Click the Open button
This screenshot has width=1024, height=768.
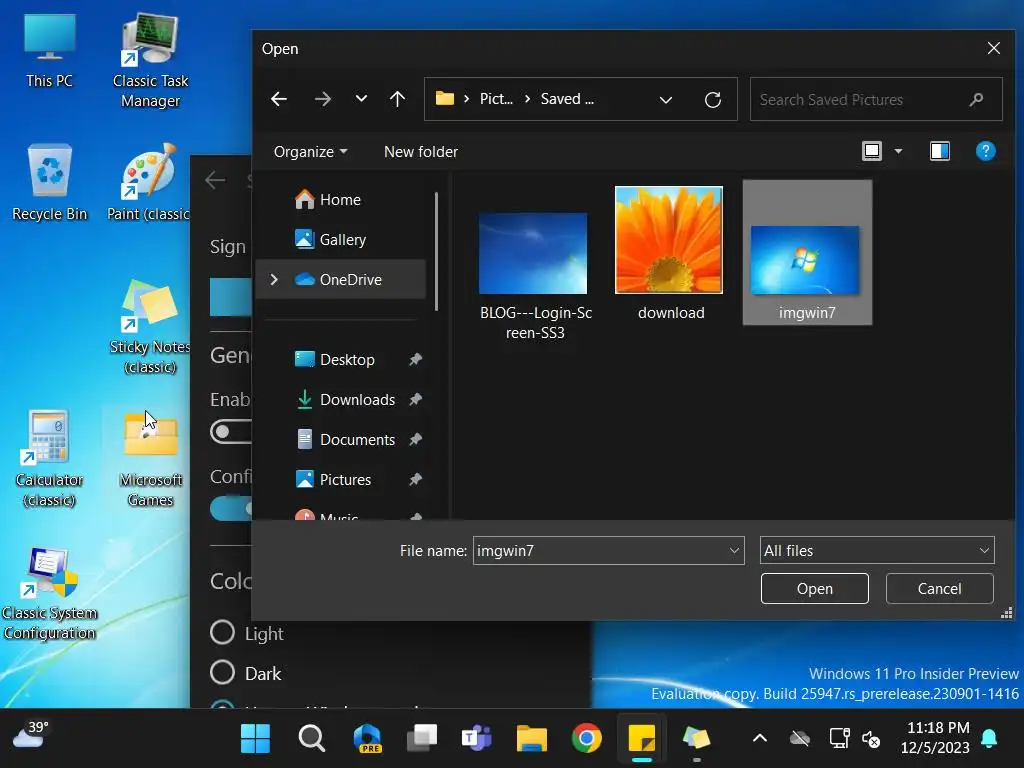click(x=814, y=588)
